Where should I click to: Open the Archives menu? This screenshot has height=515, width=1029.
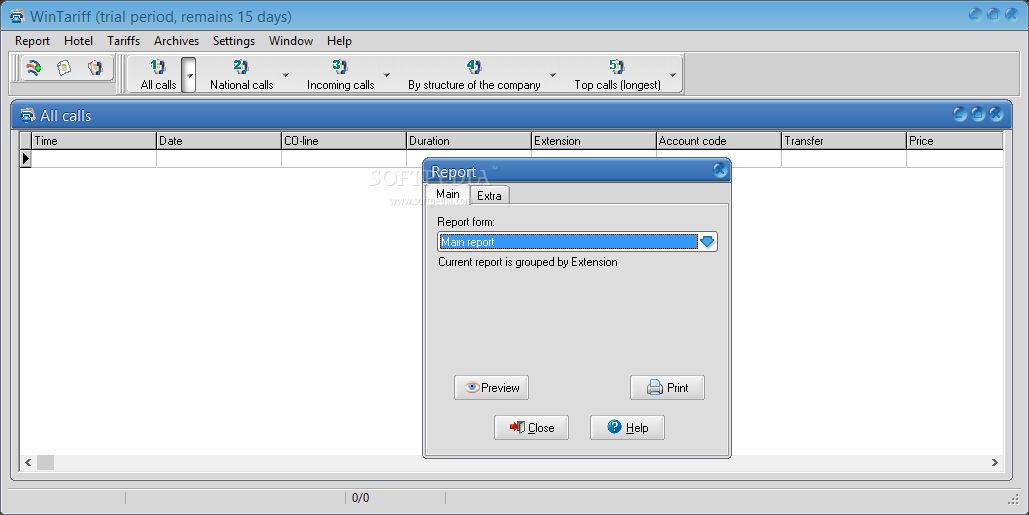coord(177,41)
